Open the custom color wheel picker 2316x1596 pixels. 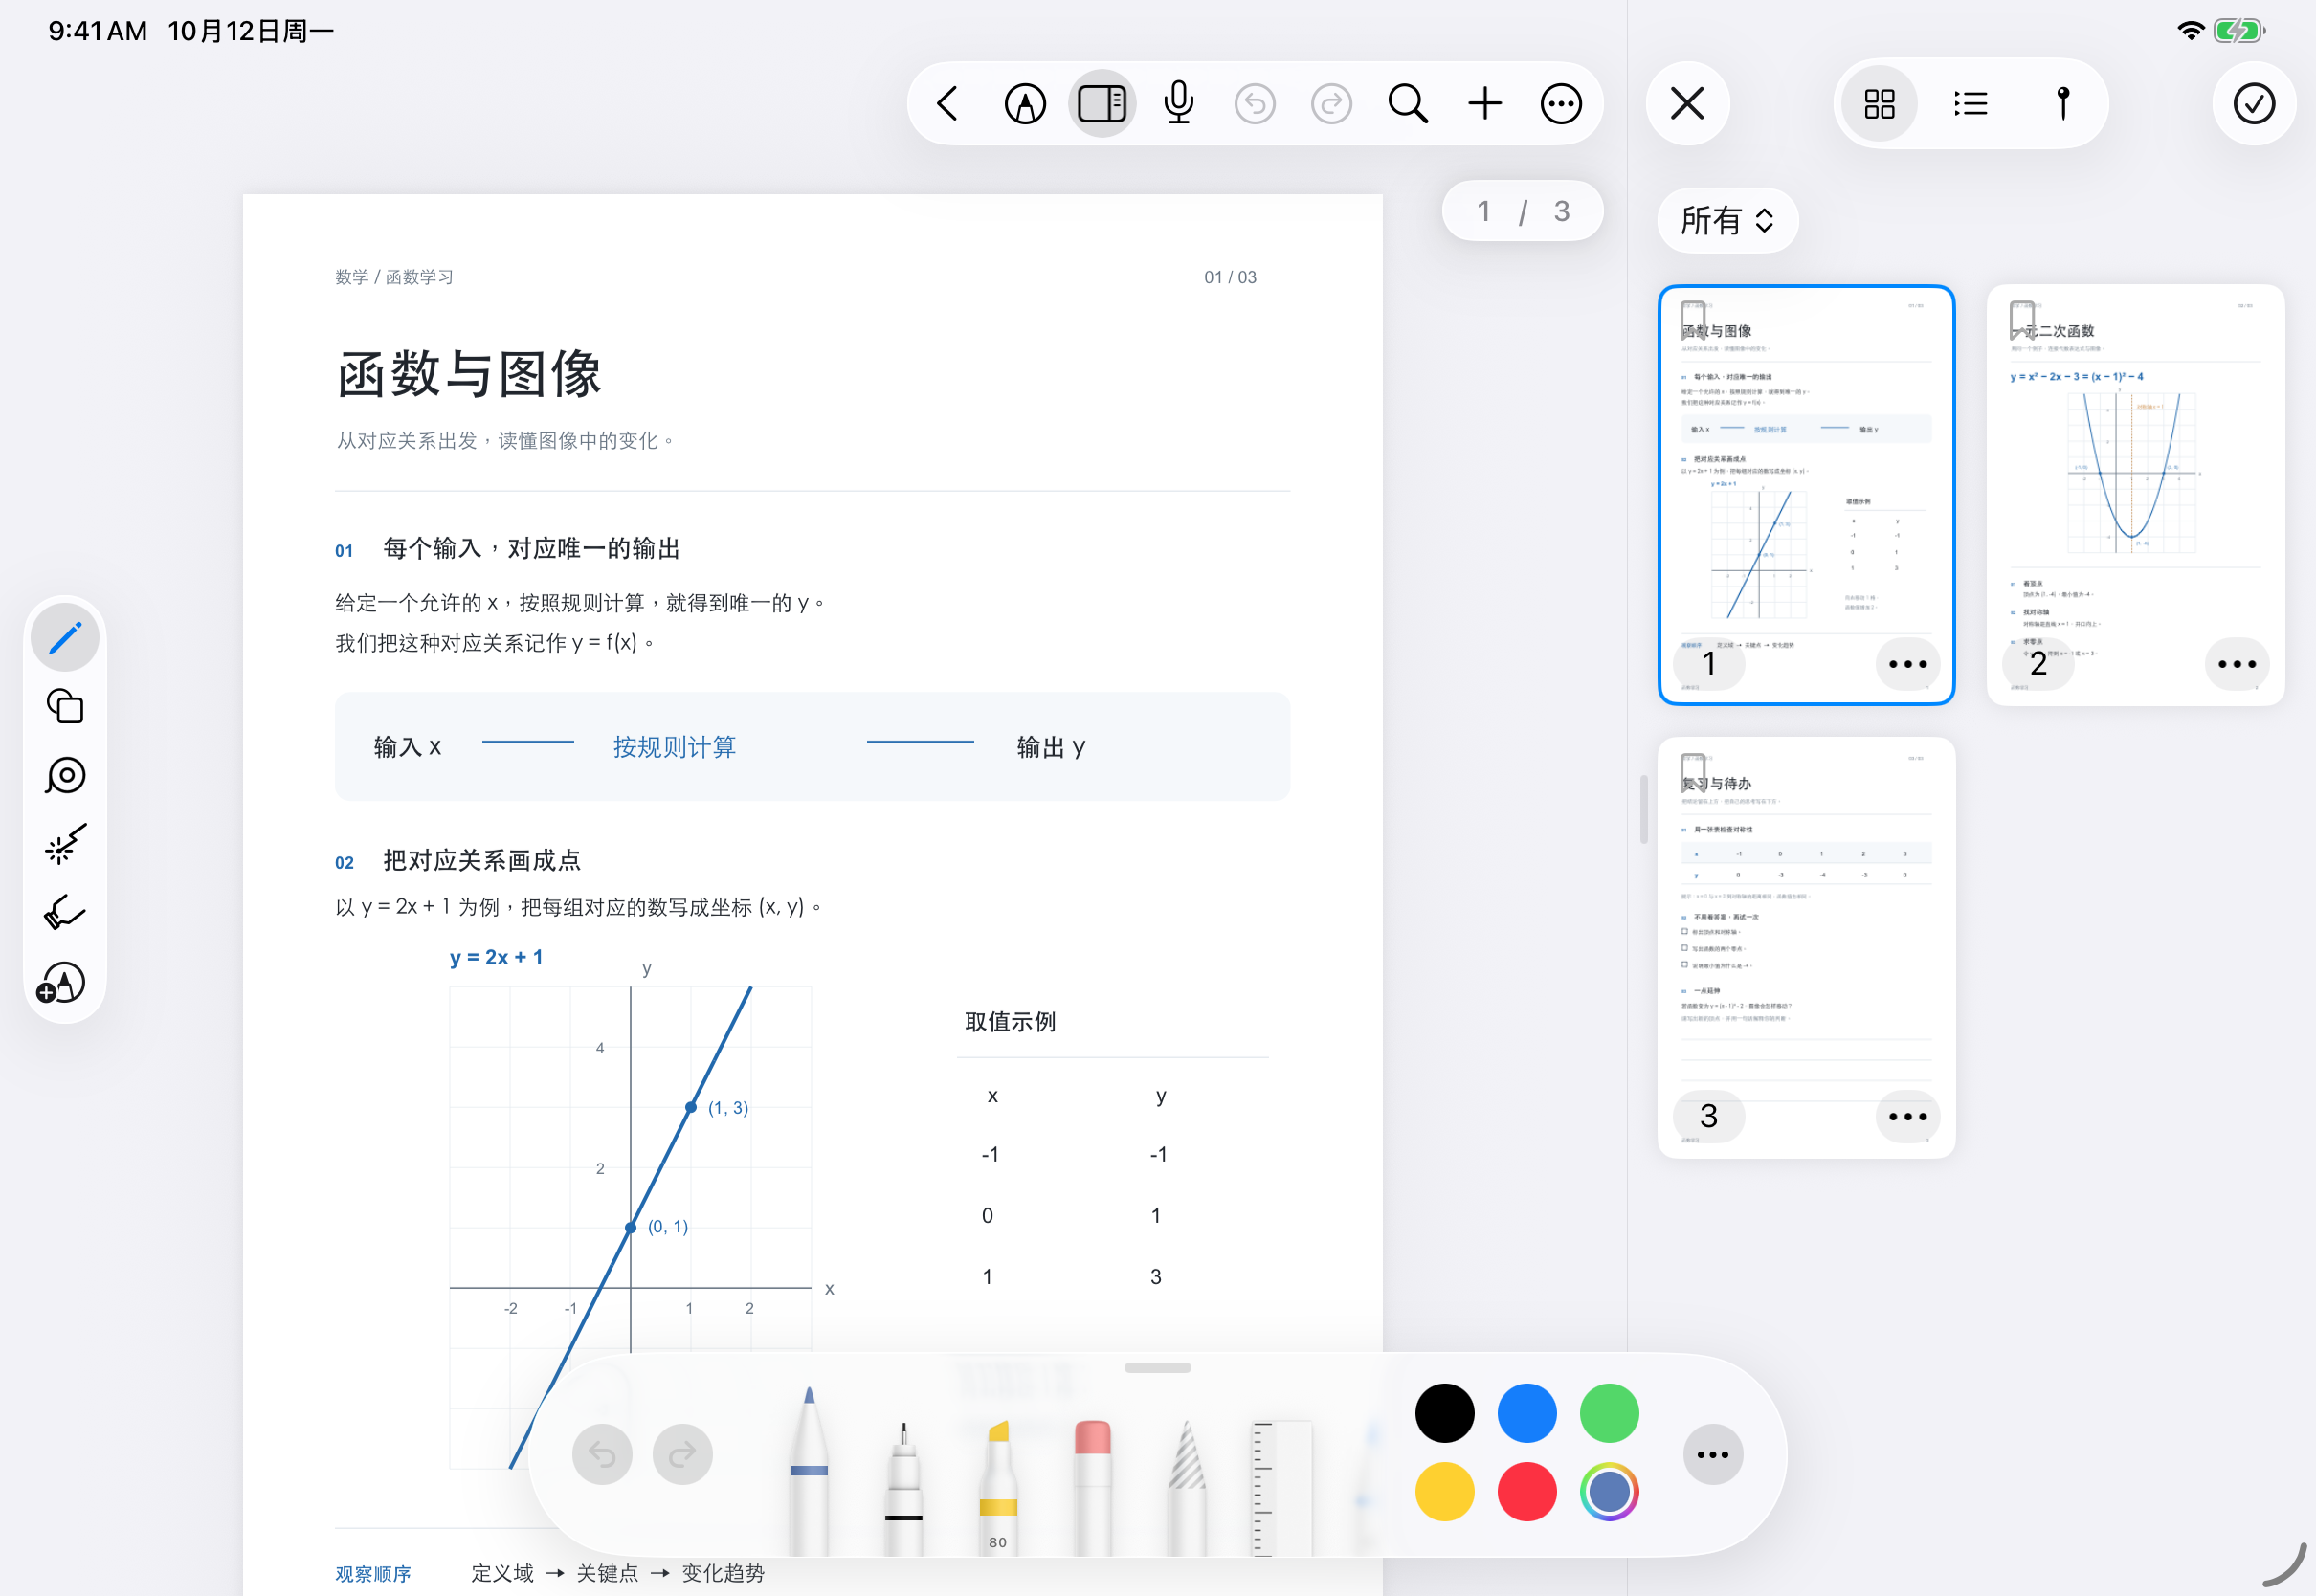[1609, 1492]
